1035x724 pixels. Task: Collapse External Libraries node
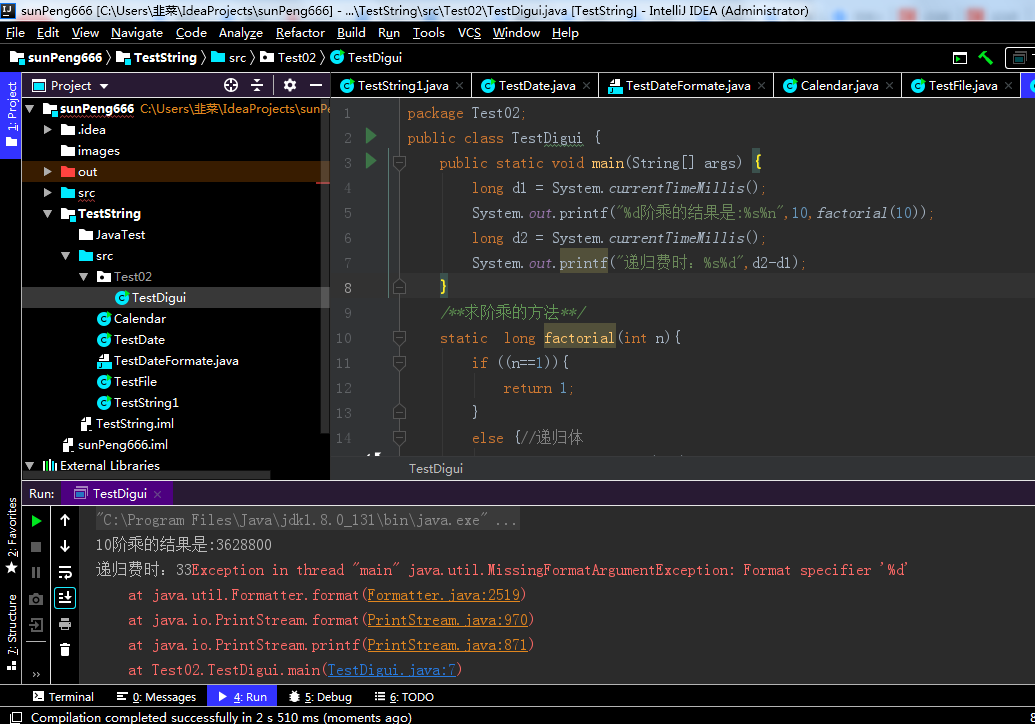pos(30,465)
